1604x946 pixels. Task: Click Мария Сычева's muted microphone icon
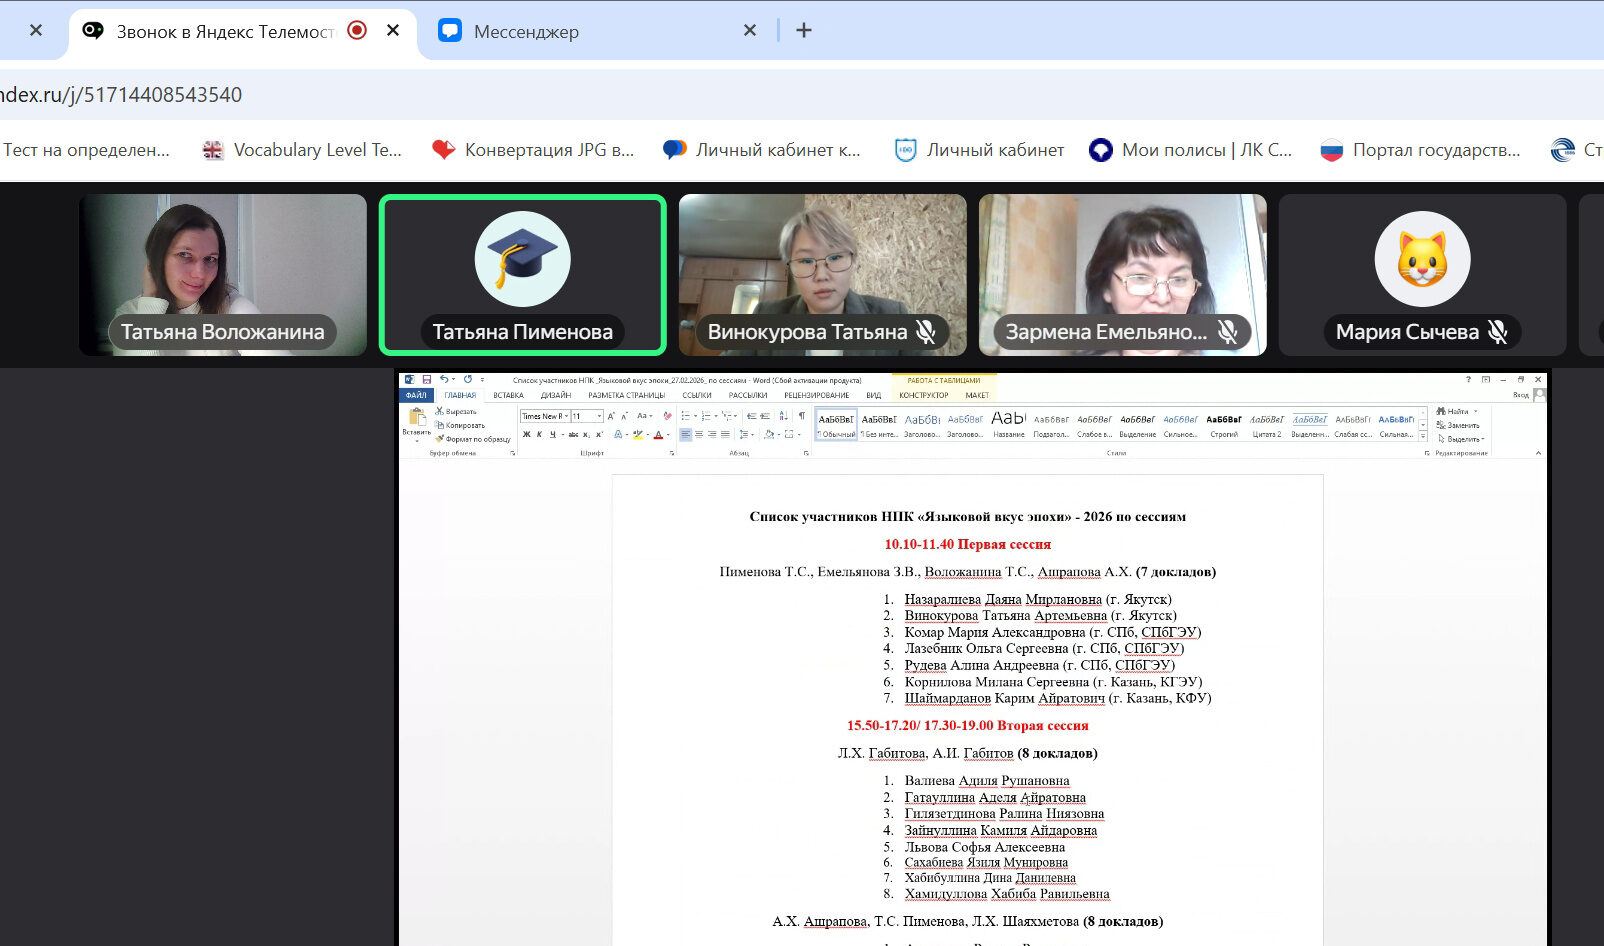coord(1497,332)
